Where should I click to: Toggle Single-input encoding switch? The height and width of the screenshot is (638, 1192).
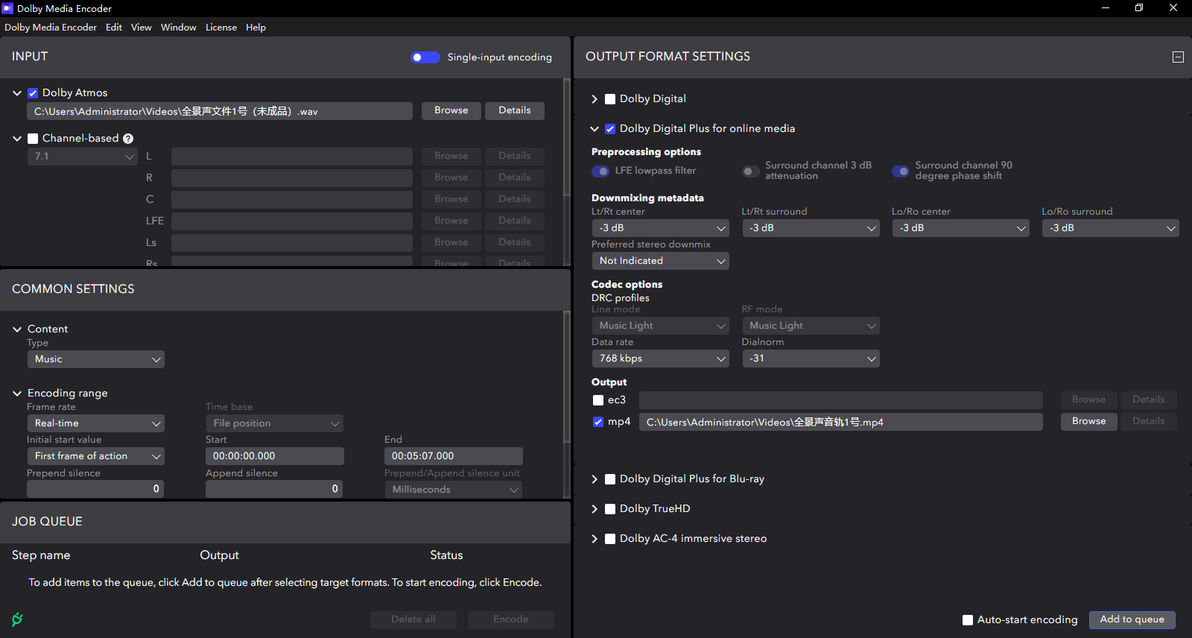click(425, 57)
